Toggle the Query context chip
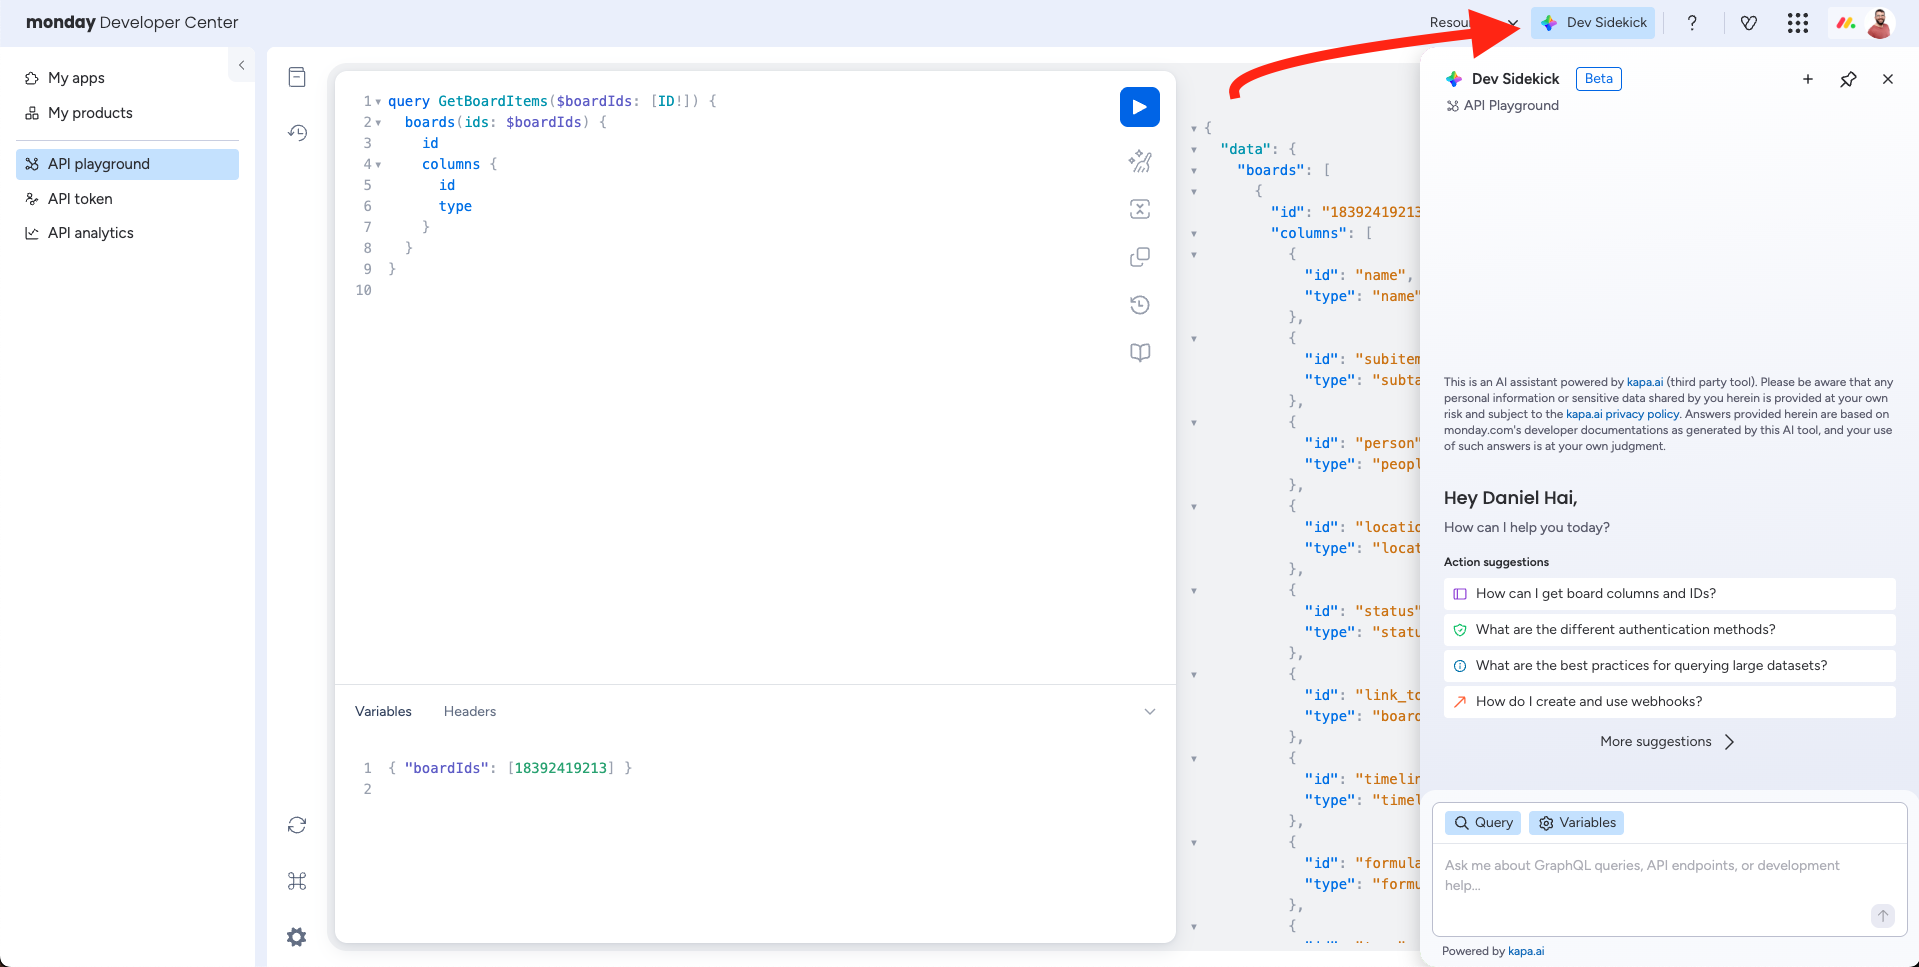 pyautogui.click(x=1483, y=823)
